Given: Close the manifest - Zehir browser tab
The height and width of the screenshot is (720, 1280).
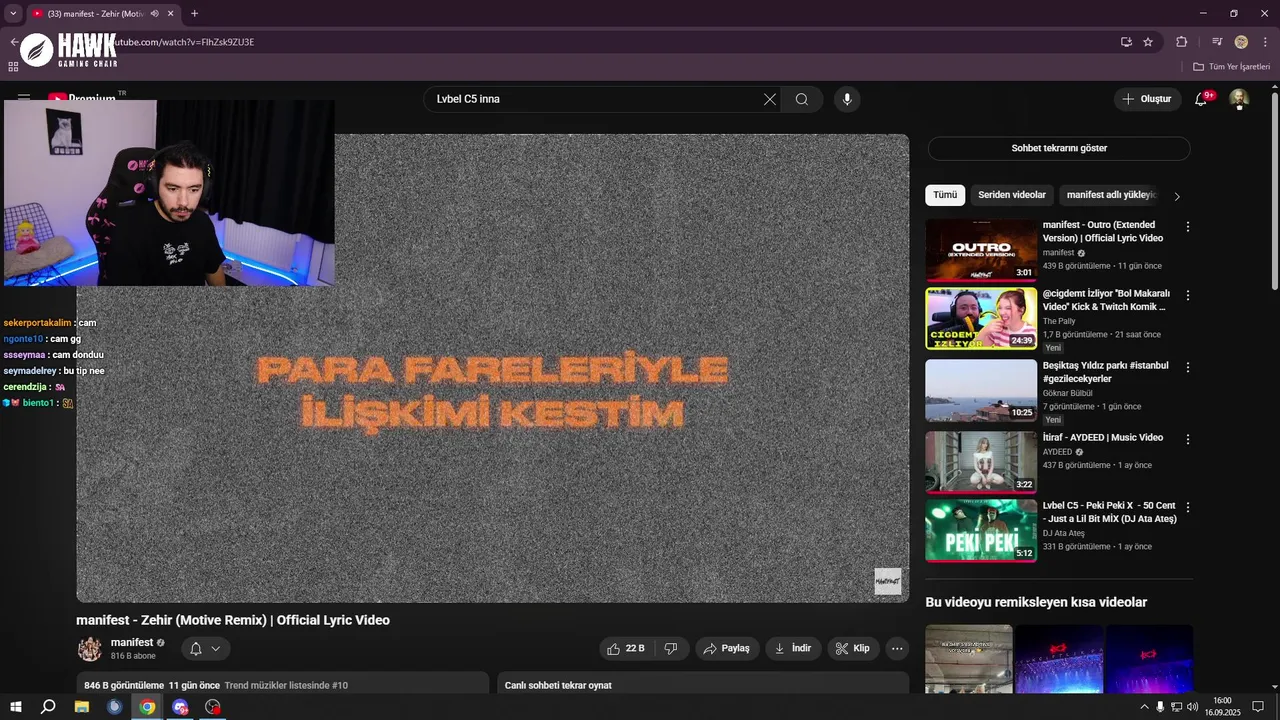Looking at the screenshot, I should 171,14.
